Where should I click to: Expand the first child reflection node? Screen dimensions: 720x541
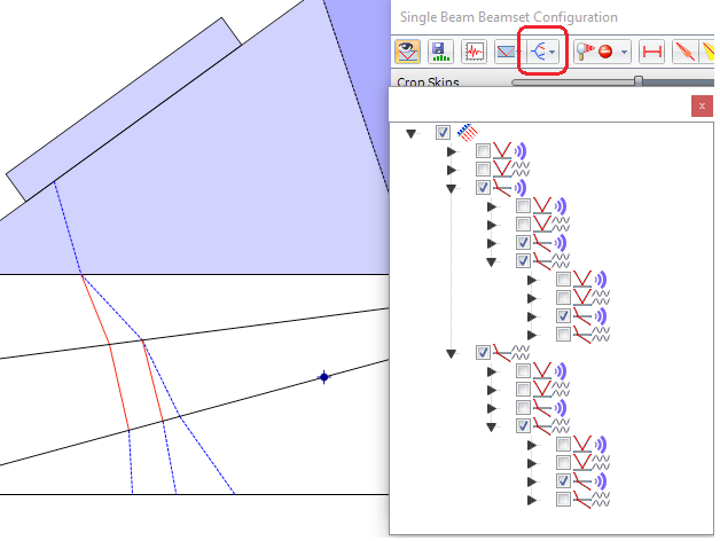coord(451,152)
